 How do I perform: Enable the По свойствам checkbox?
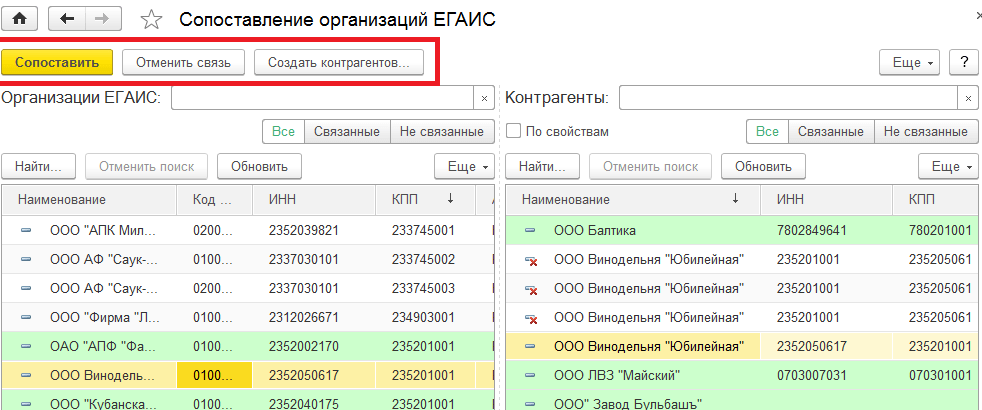514,131
